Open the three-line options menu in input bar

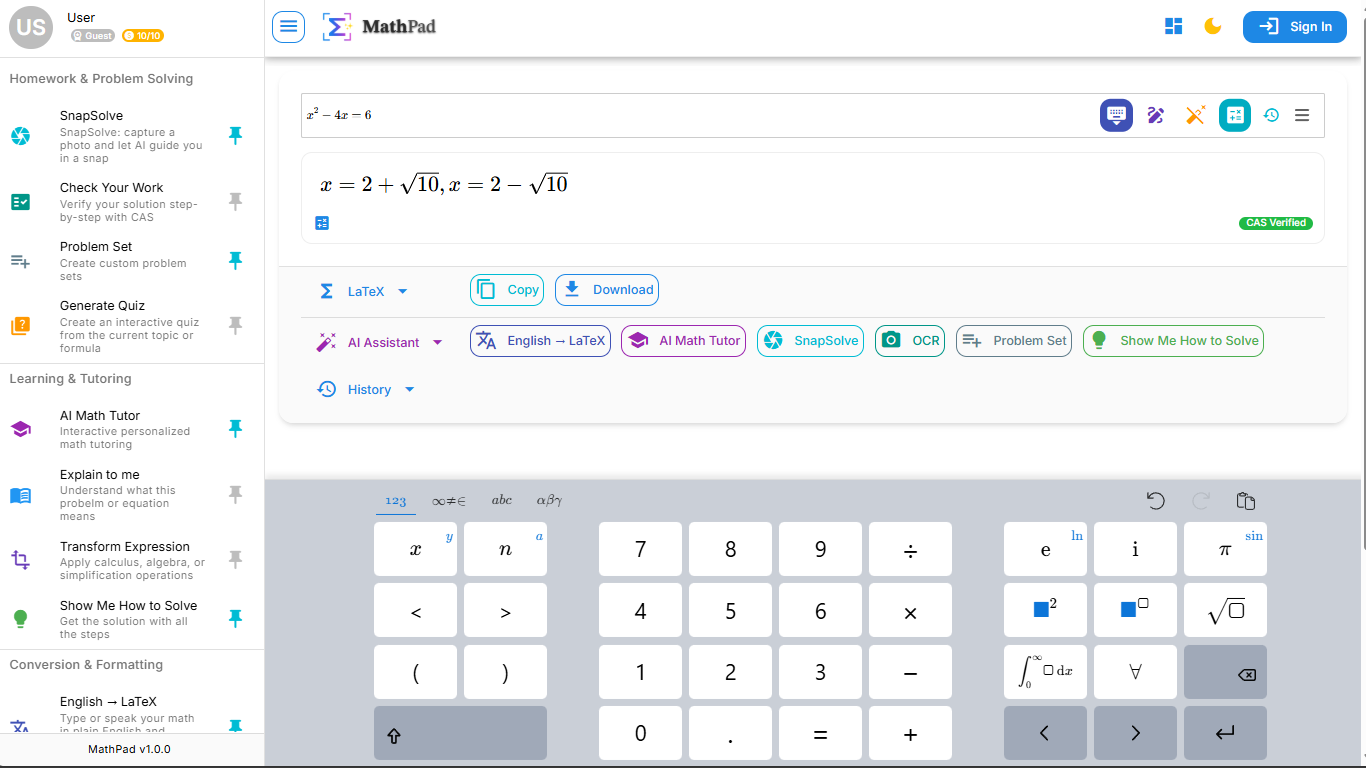pyautogui.click(x=1302, y=115)
